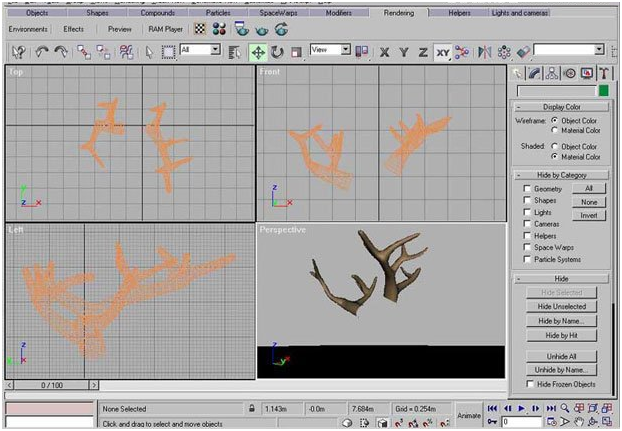This screenshot has height=431, width=622.
Task: Open the Motion panel wheel icon
Action: (570, 73)
